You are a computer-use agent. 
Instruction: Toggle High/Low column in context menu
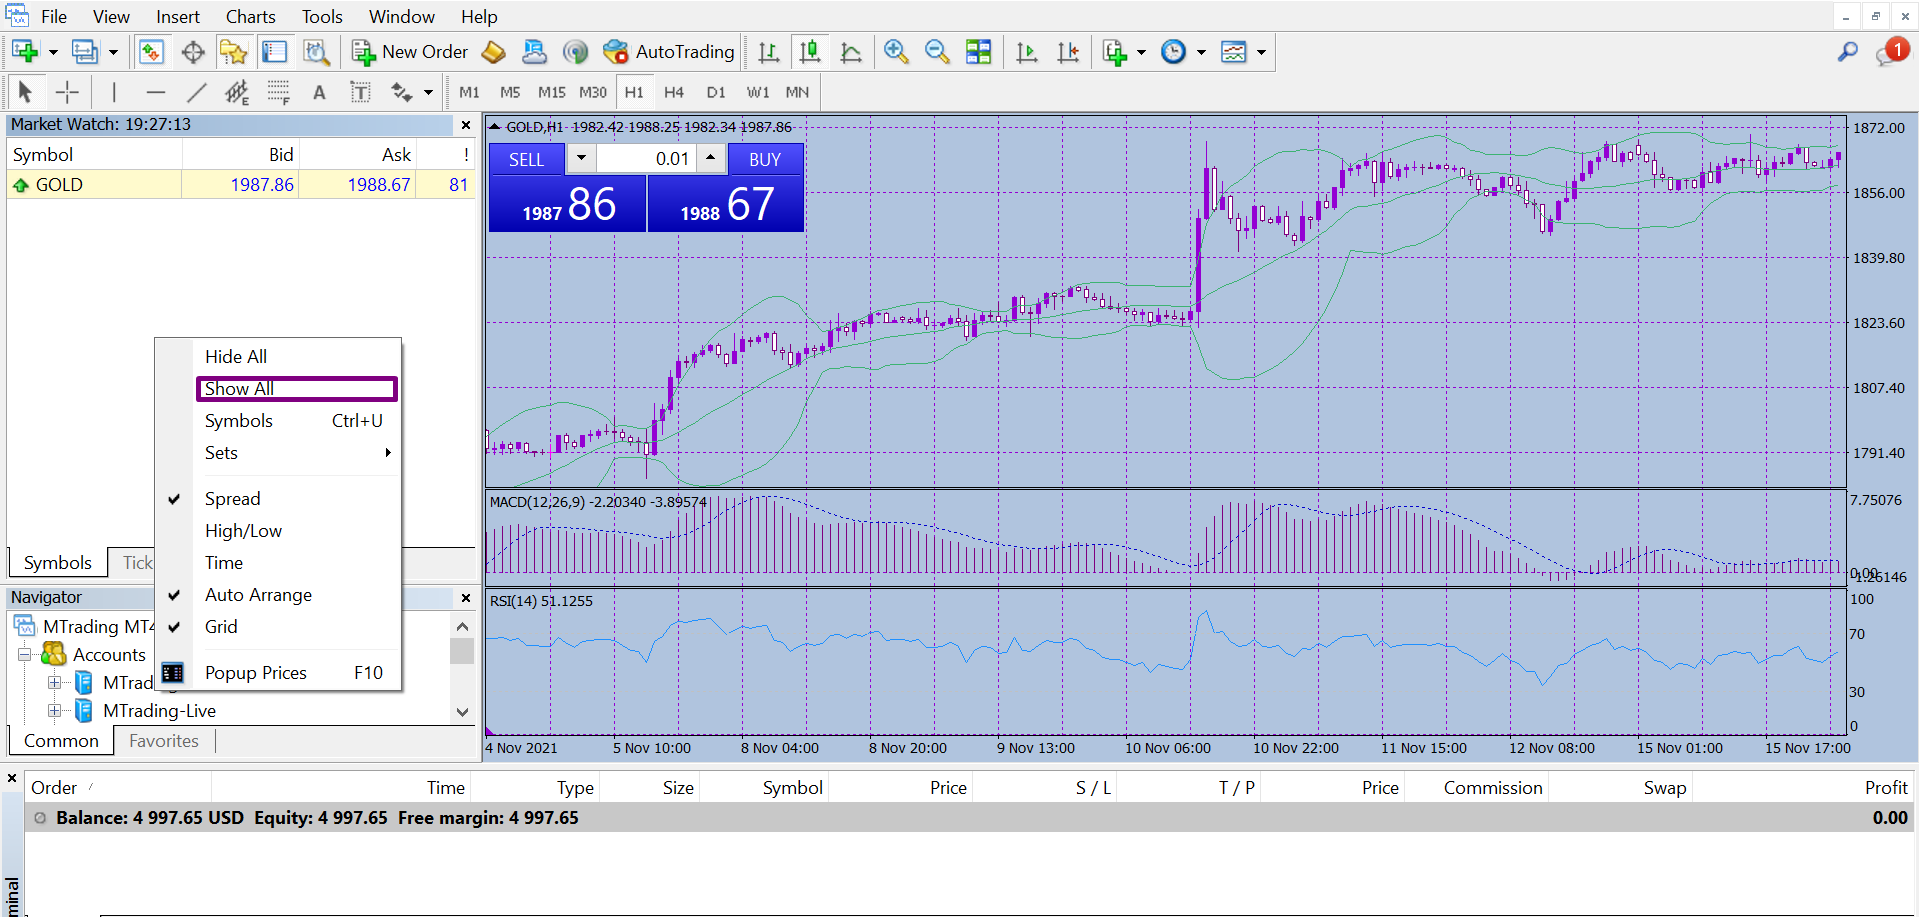(x=243, y=531)
